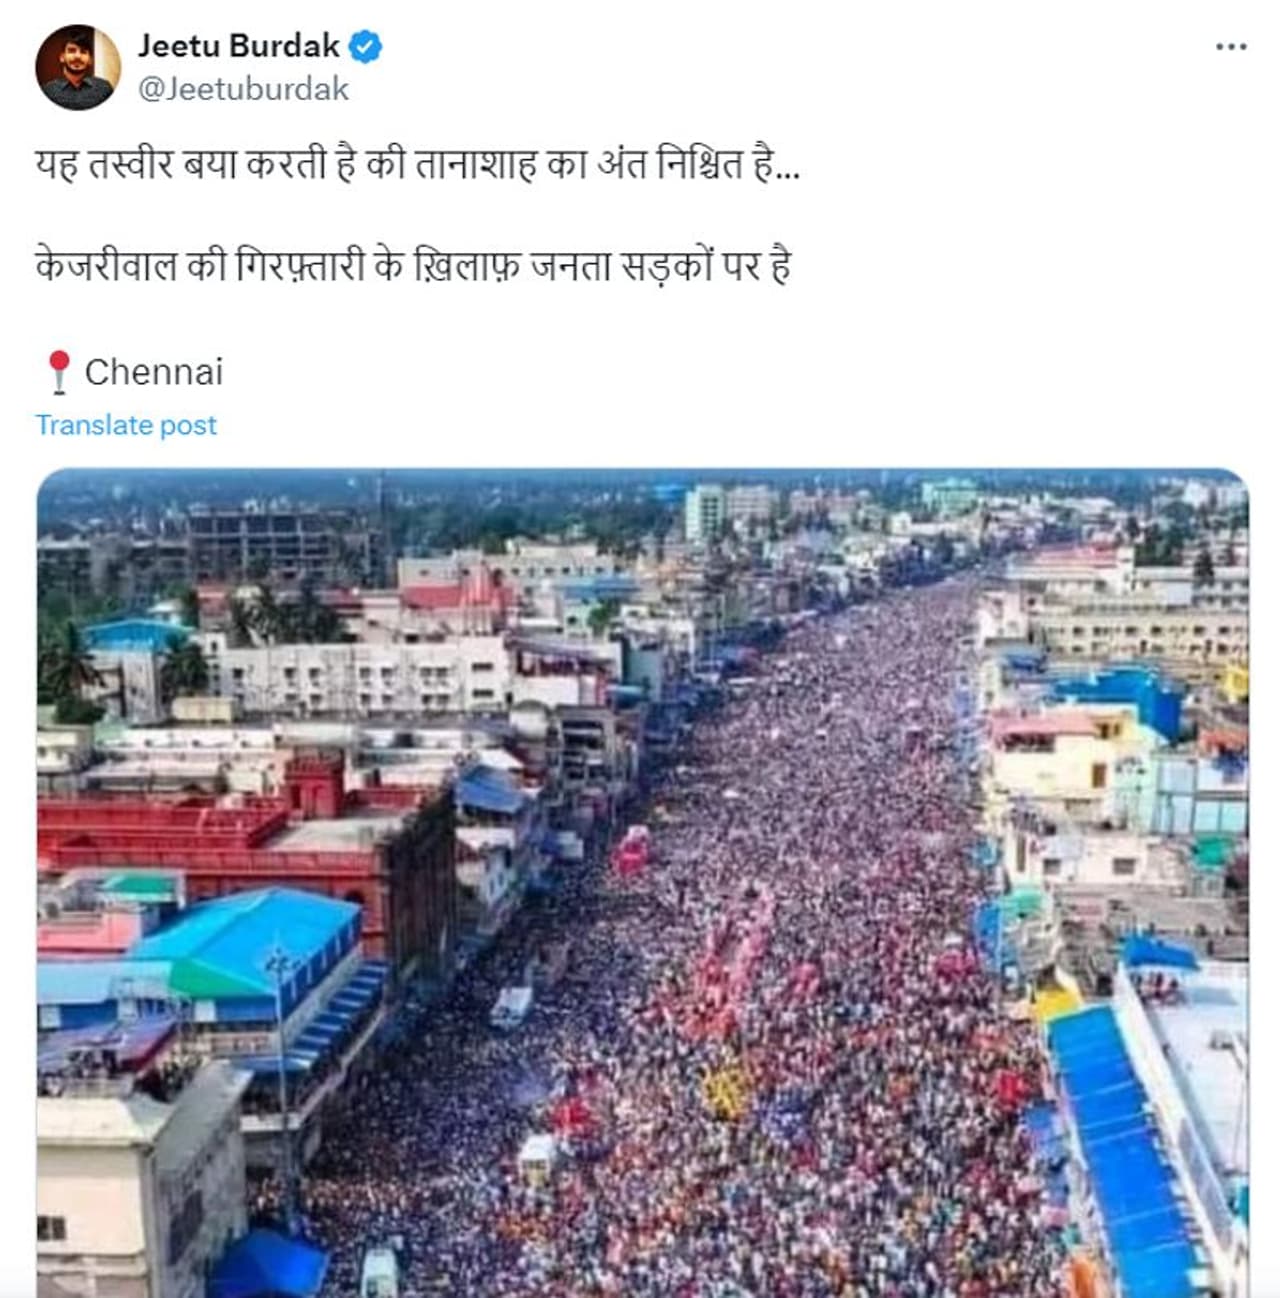Image resolution: width=1280 pixels, height=1298 pixels.
Task: Open the aerial crowd photo in viewer
Action: pyautogui.click(x=642, y=883)
